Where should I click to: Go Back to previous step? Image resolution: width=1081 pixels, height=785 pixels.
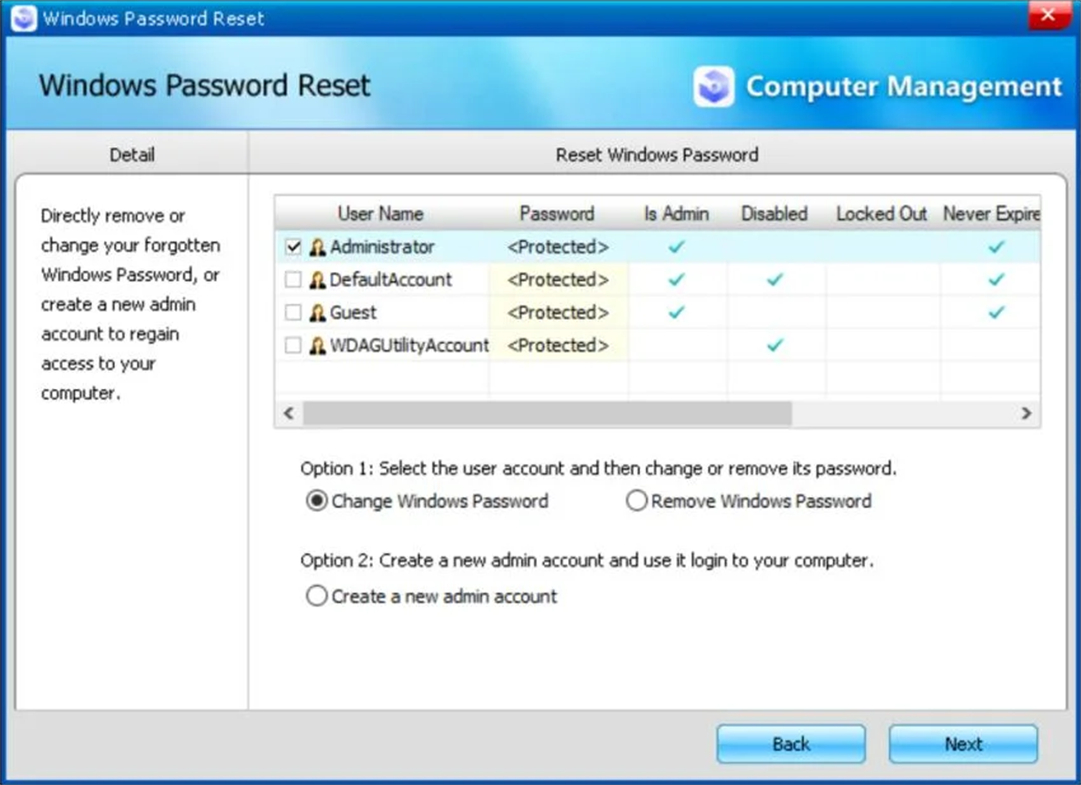[791, 744]
